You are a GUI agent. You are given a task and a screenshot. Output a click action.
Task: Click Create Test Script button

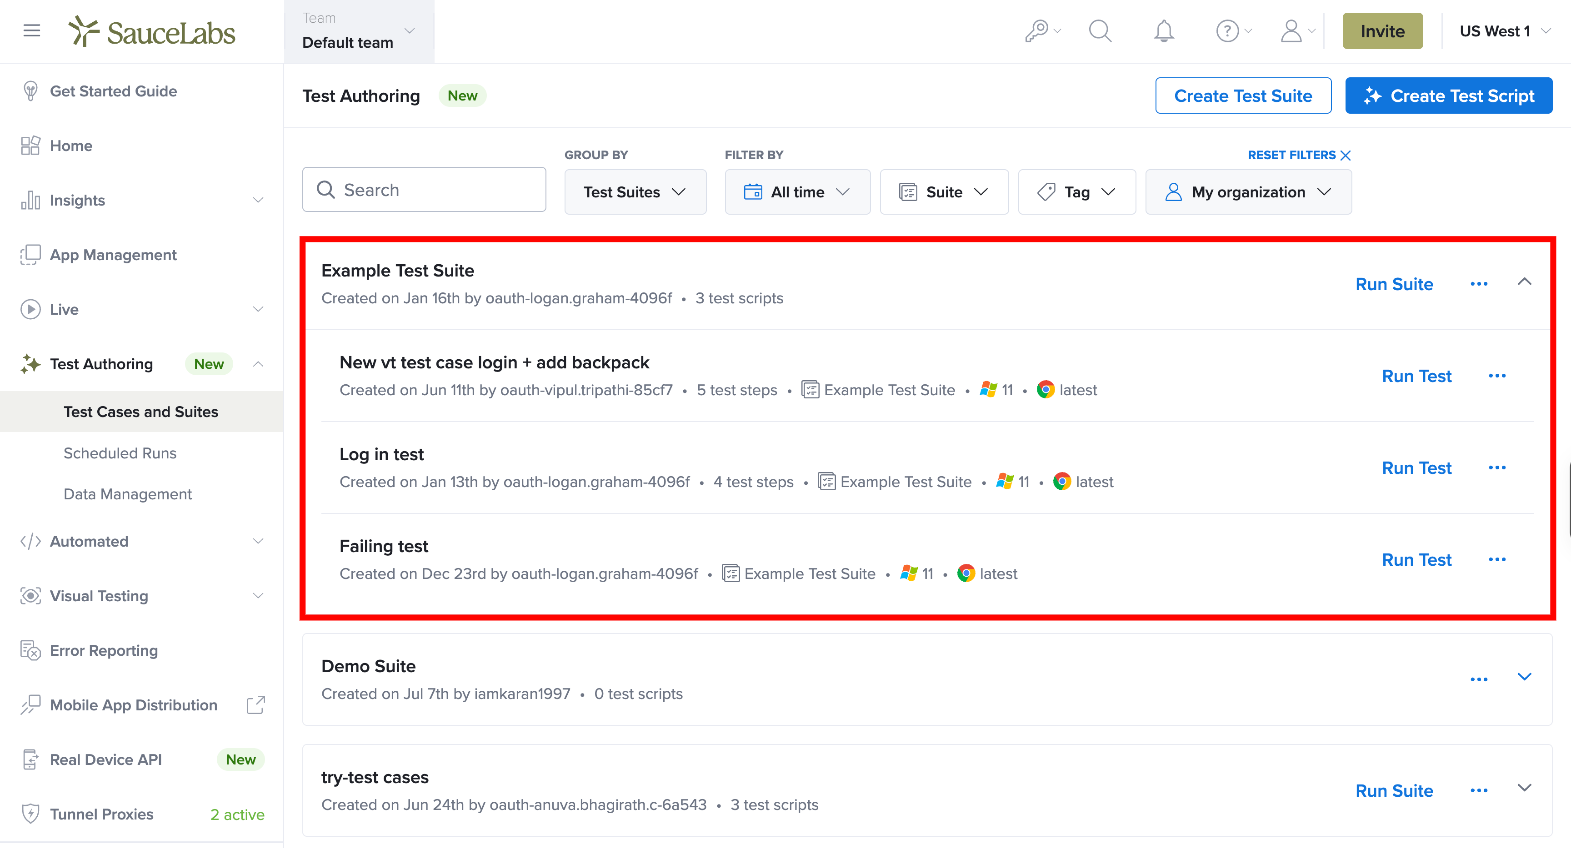tap(1449, 96)
